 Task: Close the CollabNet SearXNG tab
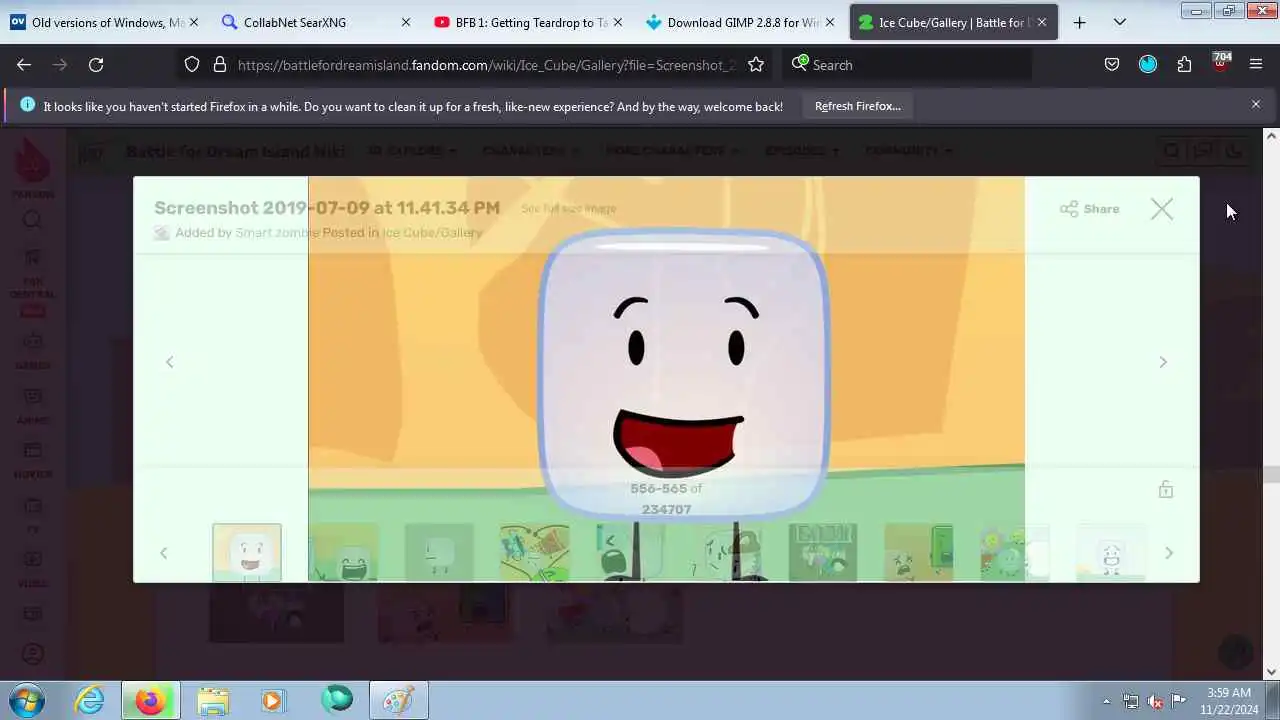click(x=405, y=22)
